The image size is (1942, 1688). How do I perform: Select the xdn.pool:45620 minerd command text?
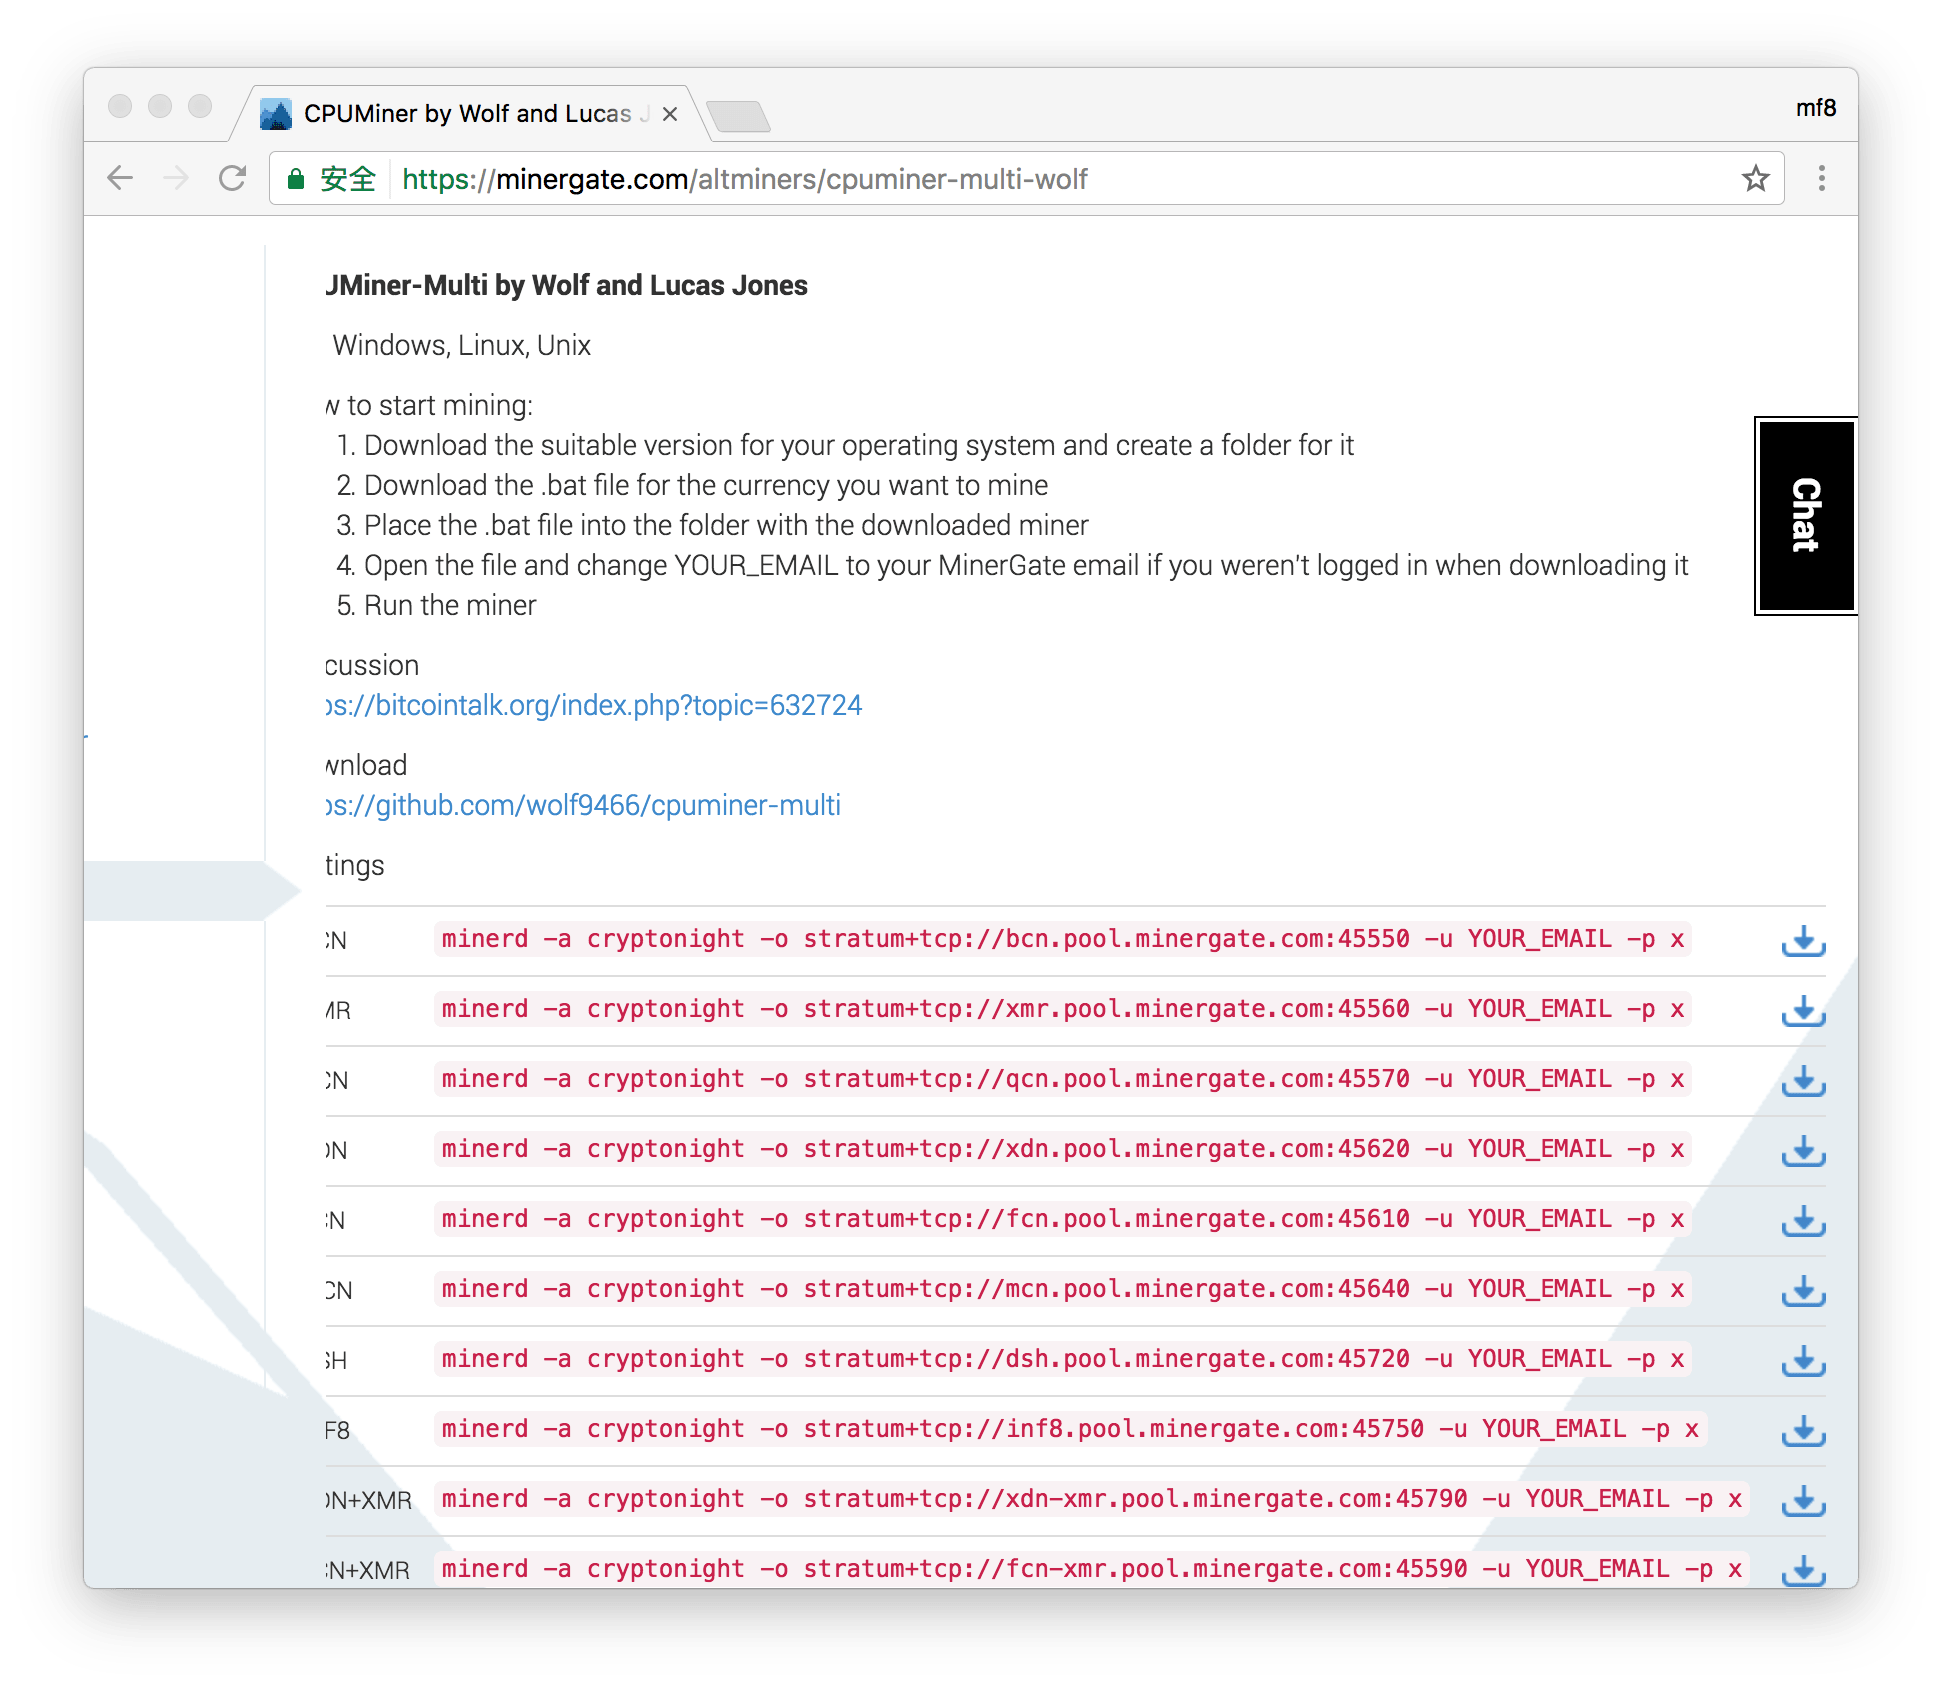1062,1149
